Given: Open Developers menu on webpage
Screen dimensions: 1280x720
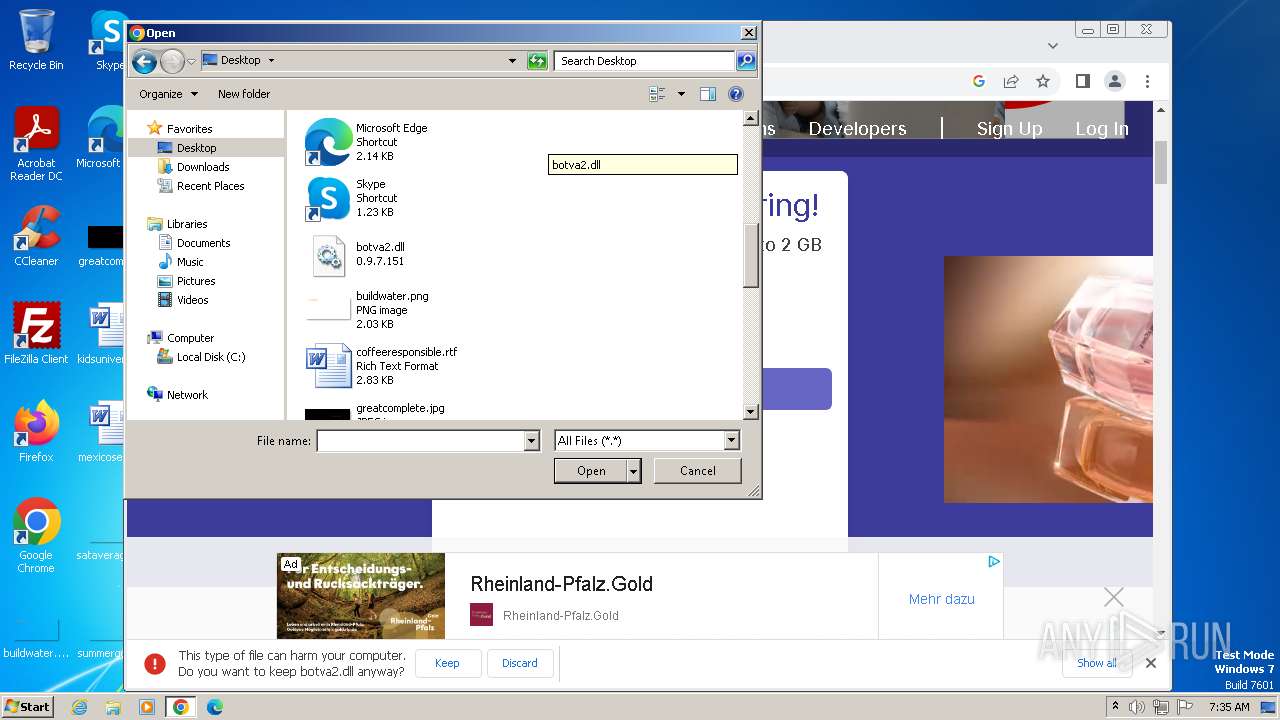Looking at the screenshot, I should click(857, 129).
